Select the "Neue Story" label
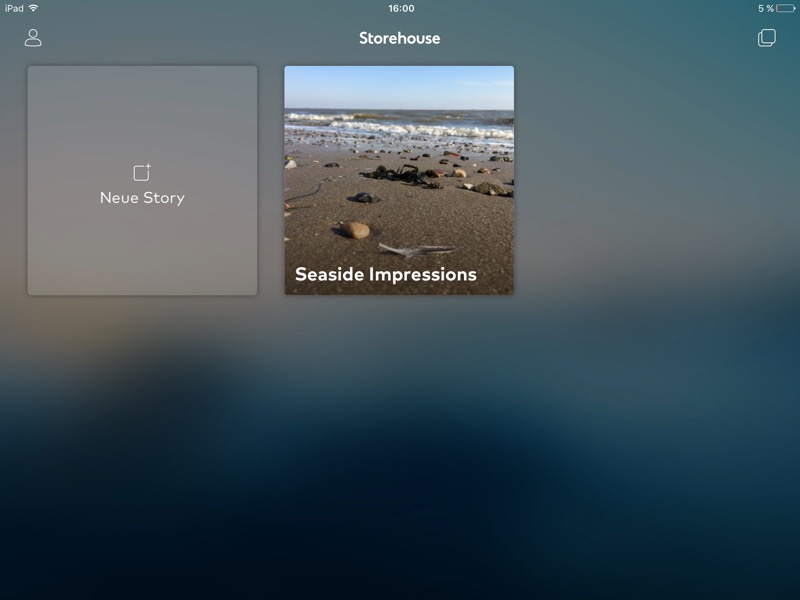Image resolution: width=800 pixels, height=600 pixels. pyautogui.click(x=142, y=198)
